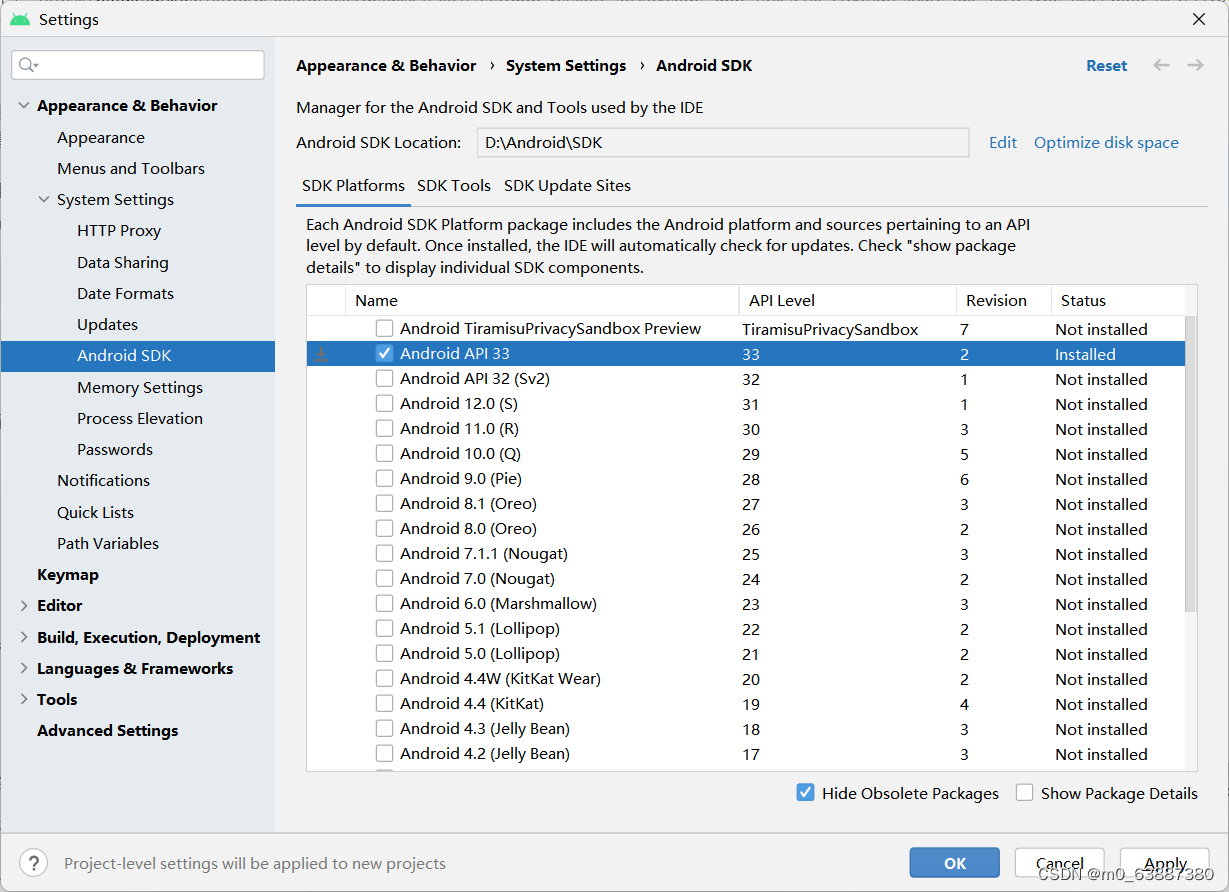Click the Apply button

click(1165, 863)
